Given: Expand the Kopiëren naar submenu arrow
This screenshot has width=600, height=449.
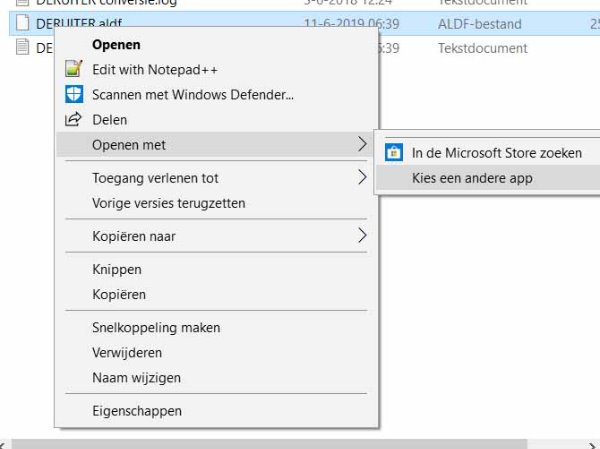Looking at the screenshot, I should coord(362,236).
